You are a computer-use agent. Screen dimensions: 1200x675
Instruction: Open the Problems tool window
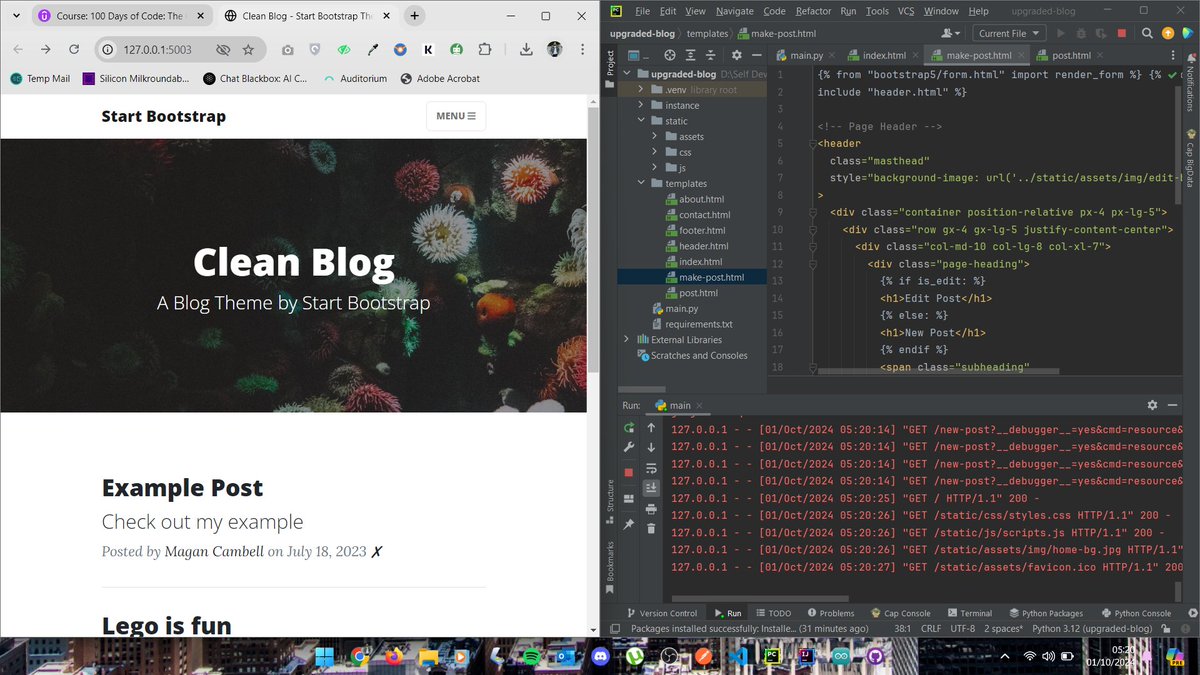[x=830, y=613]
